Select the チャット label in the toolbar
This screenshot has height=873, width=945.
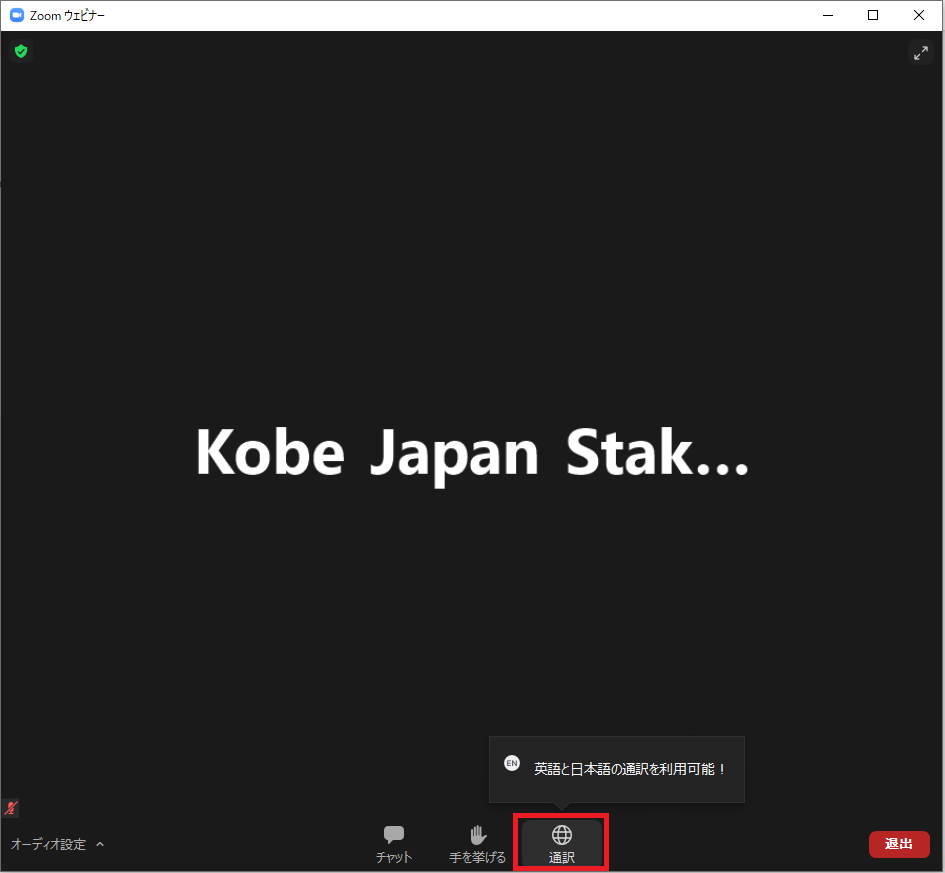click(x=394, y=857)
